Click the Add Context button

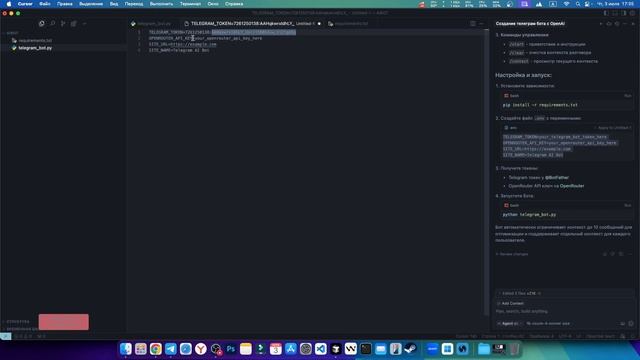(510, 303)
